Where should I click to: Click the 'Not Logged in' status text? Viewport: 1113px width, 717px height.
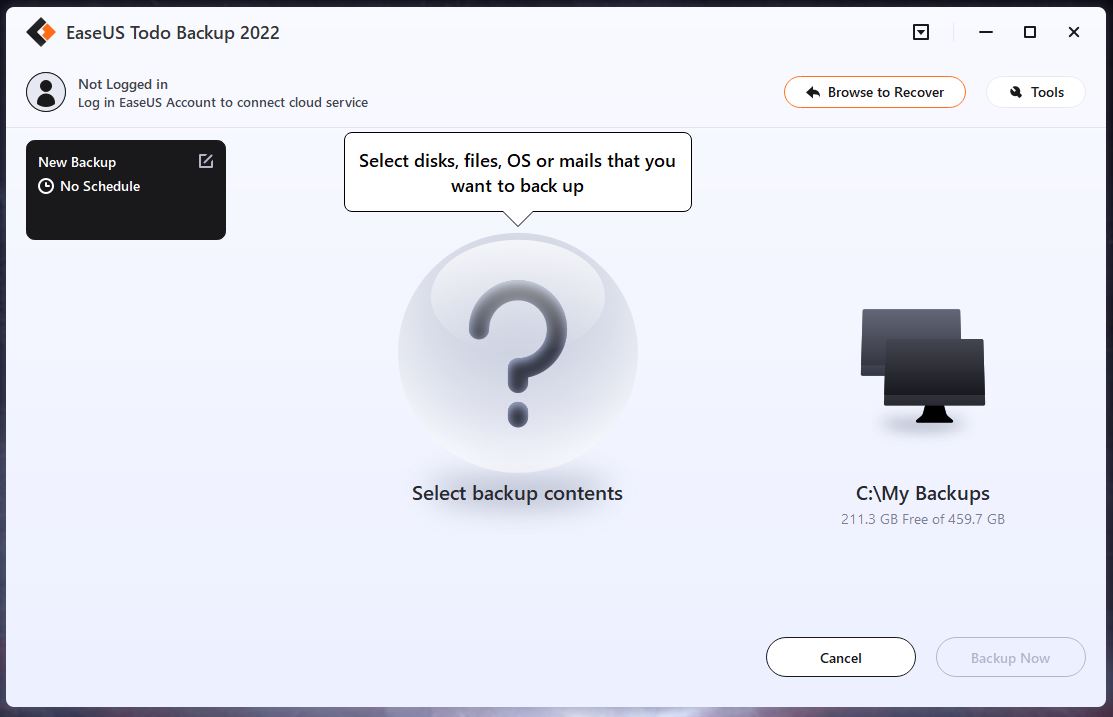tap(123, 84)
